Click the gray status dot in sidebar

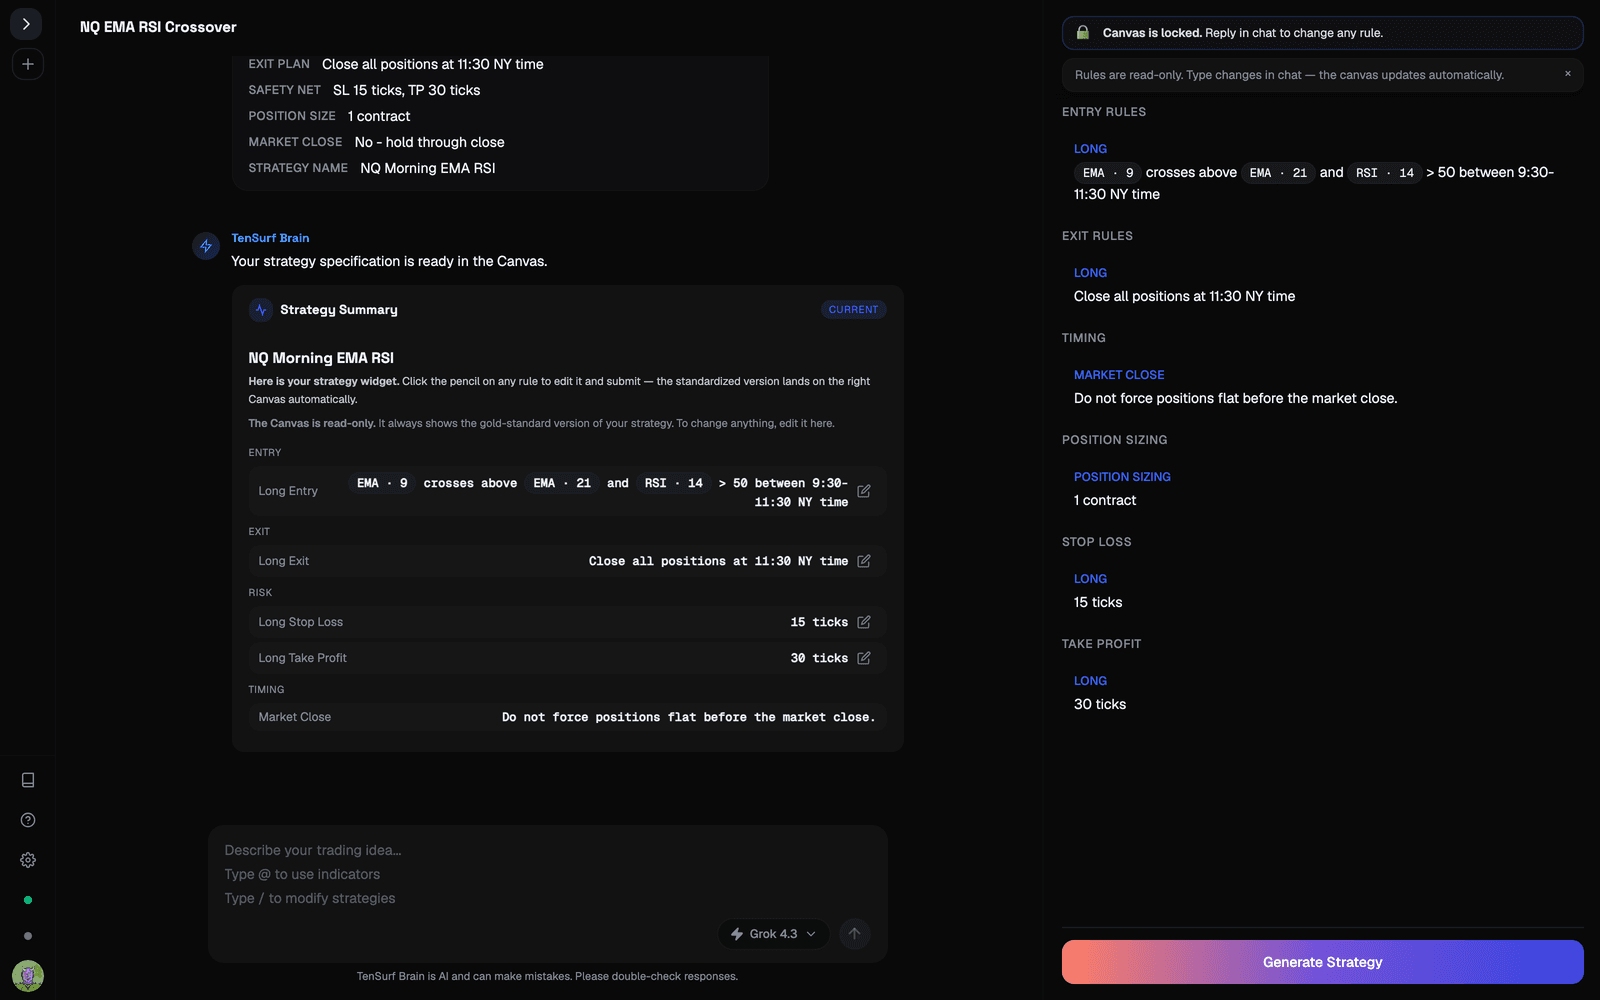point(28,936)
